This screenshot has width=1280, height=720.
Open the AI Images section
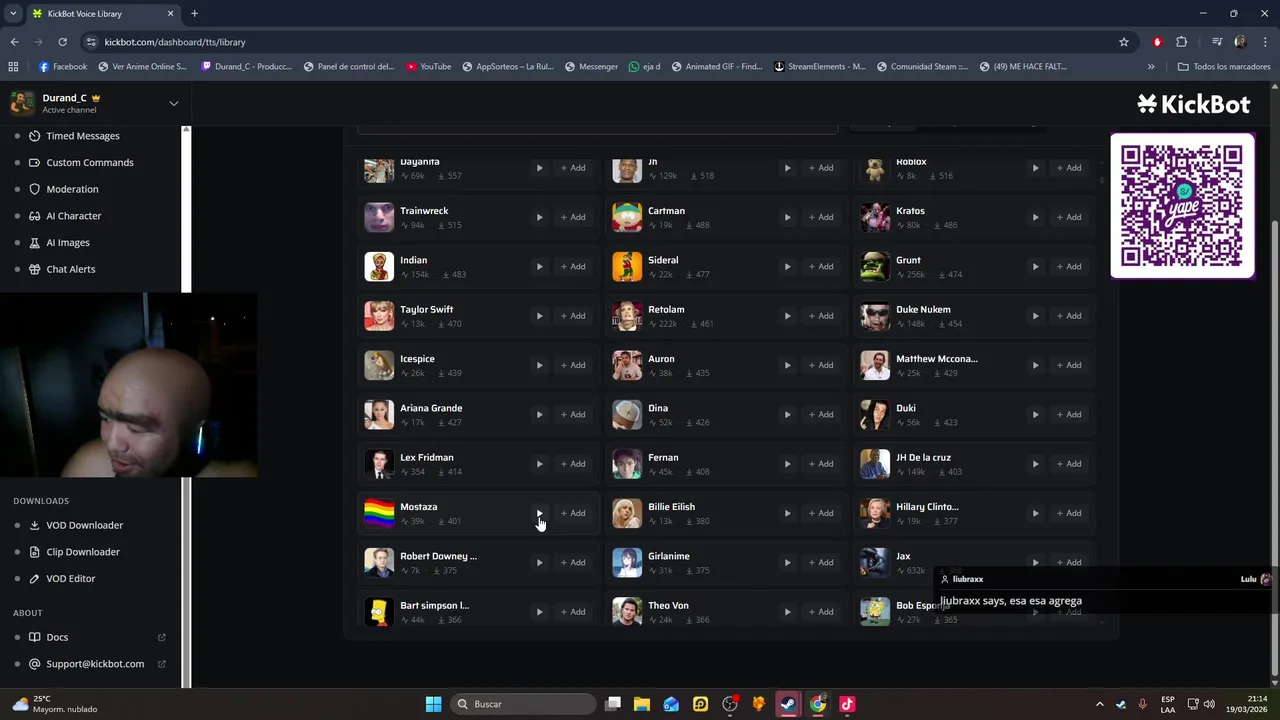68,242
